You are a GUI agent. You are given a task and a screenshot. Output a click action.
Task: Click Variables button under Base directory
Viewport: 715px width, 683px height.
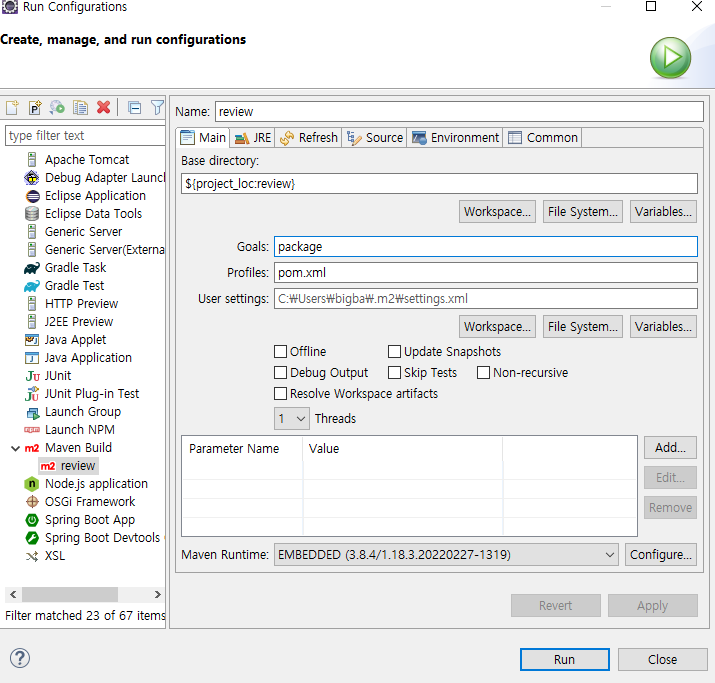coord(663,212)
